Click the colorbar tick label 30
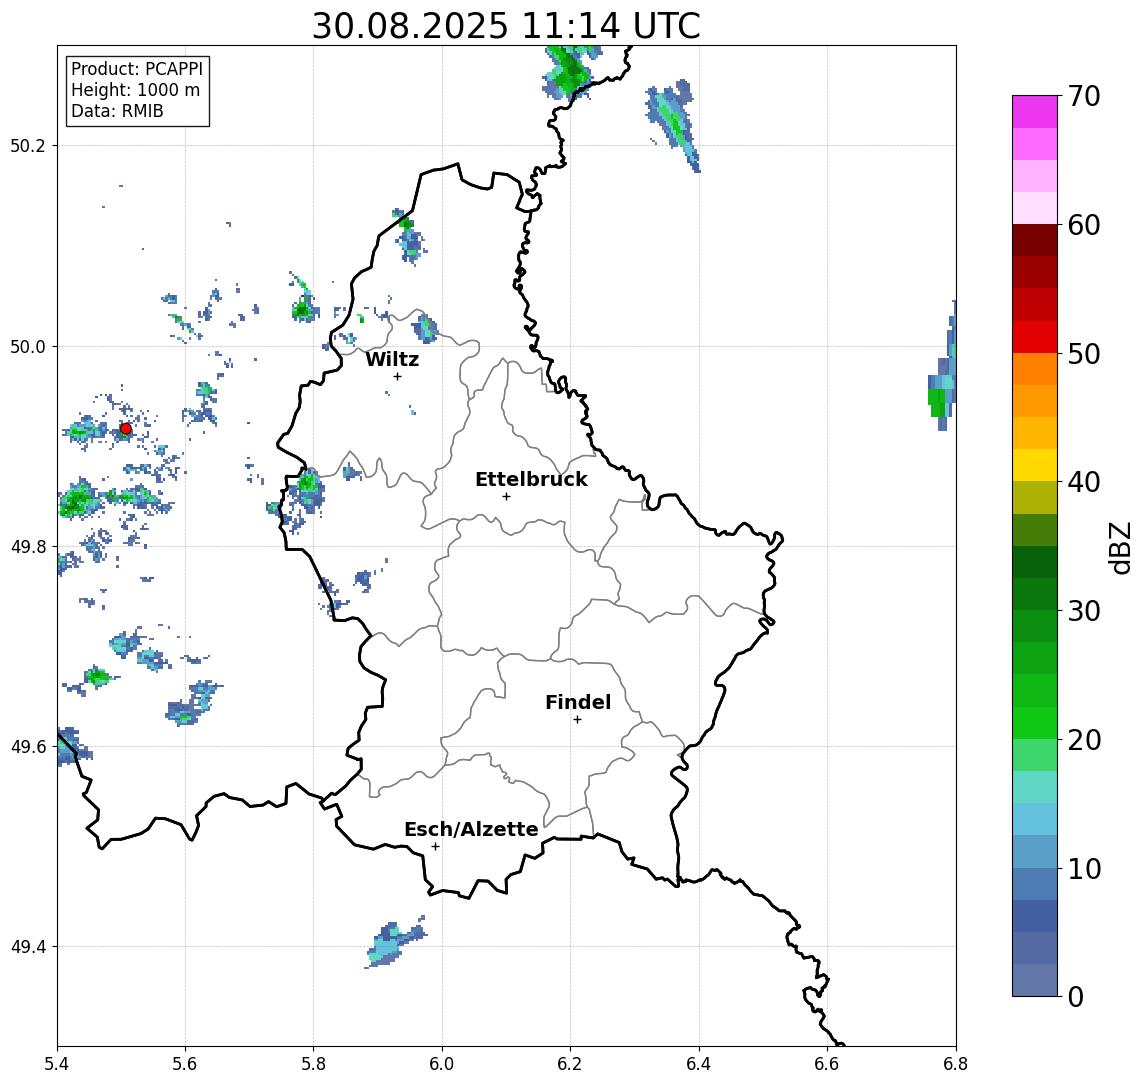The width and height of the screenshot is (1145, 1084). click(x=1084, y=611)
